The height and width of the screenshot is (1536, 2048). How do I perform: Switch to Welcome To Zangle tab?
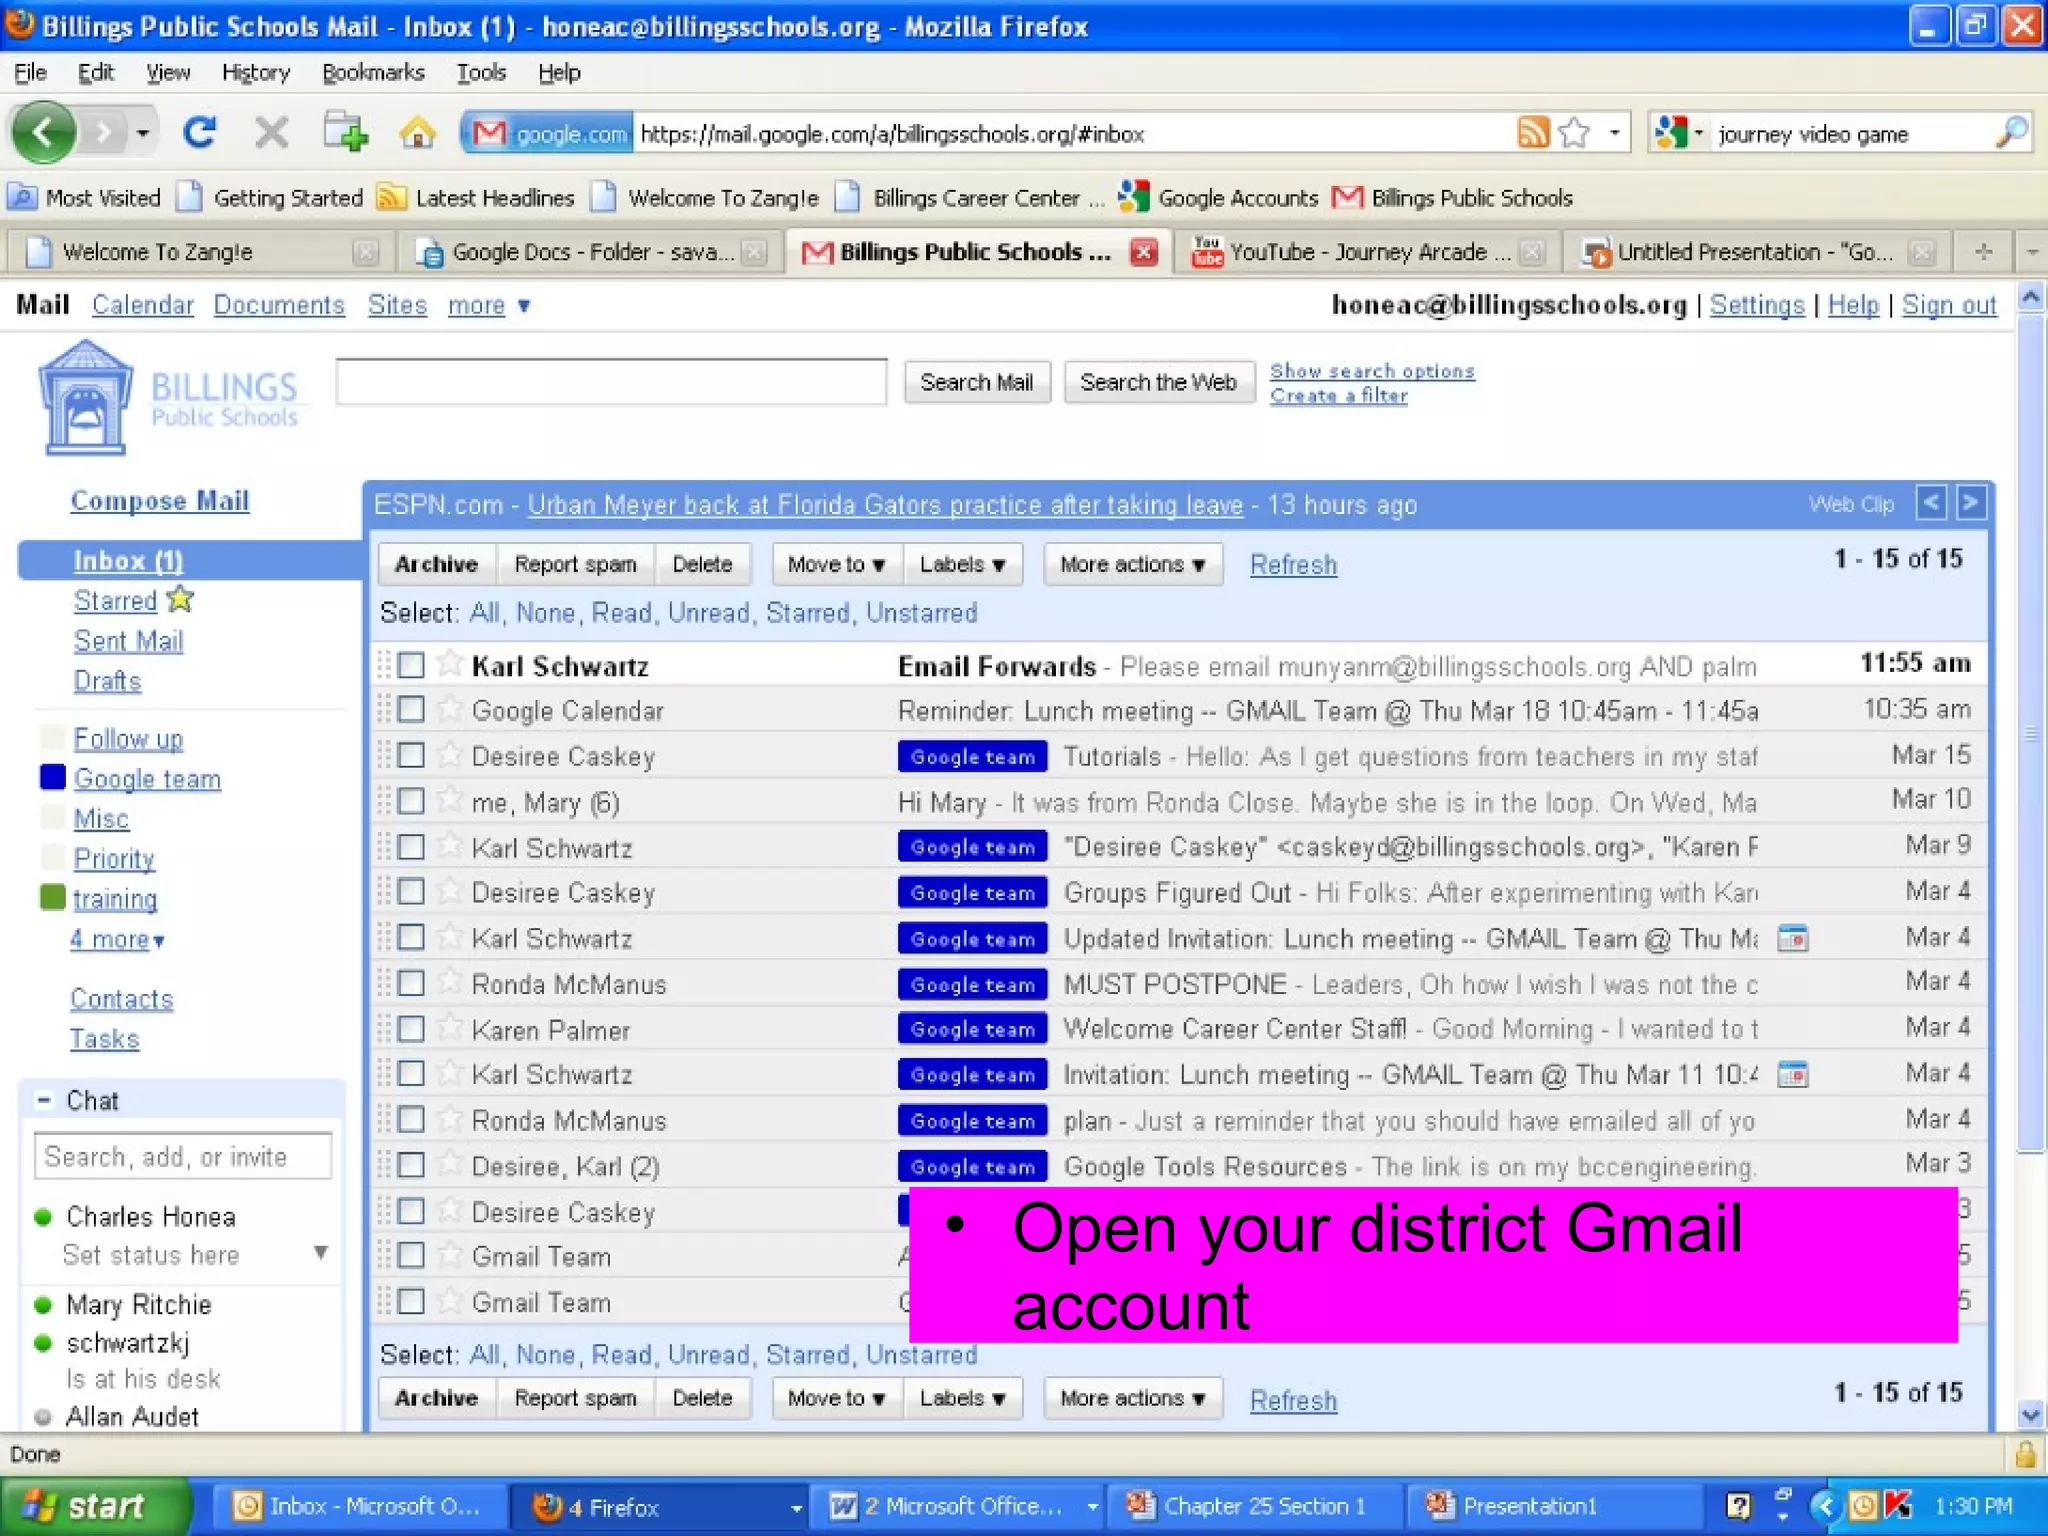200,251
